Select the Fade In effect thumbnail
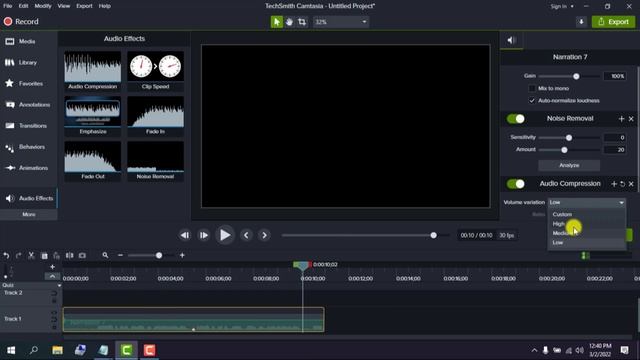Image resolution: width=640 pixels, height=360 pixels. tap(156, 116)
